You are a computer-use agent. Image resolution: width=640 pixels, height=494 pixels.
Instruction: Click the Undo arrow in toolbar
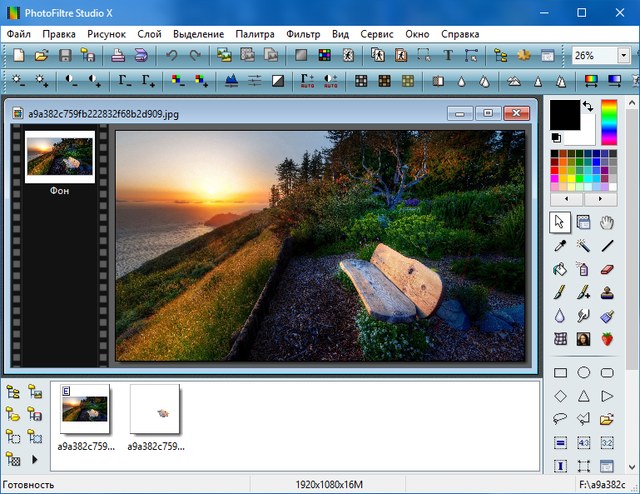click(172, 56)
